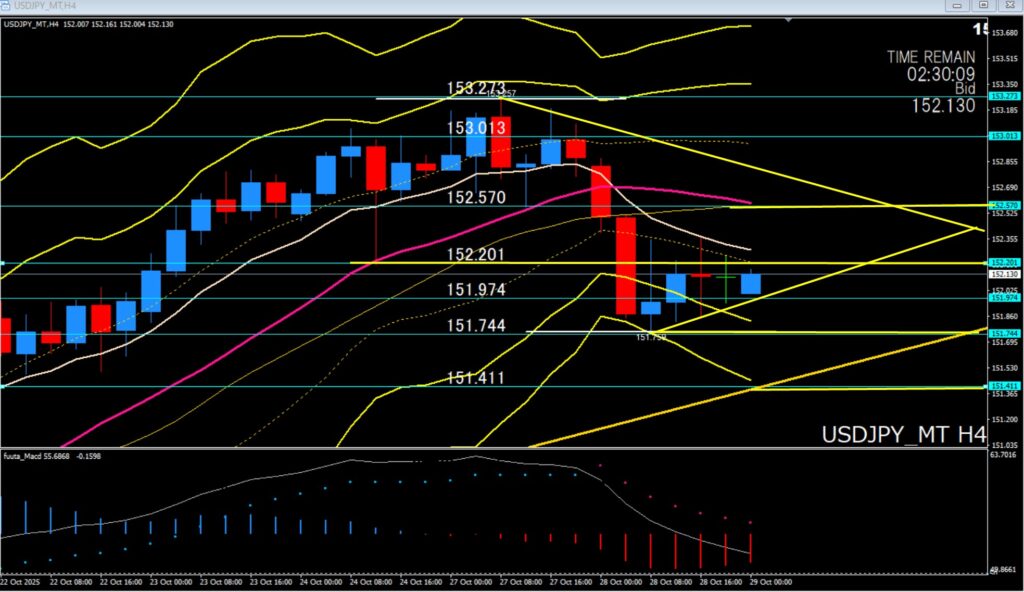Click the 151.411 support level text
This screenshot has width=1024, height=592.
click(x=476, y=378)
